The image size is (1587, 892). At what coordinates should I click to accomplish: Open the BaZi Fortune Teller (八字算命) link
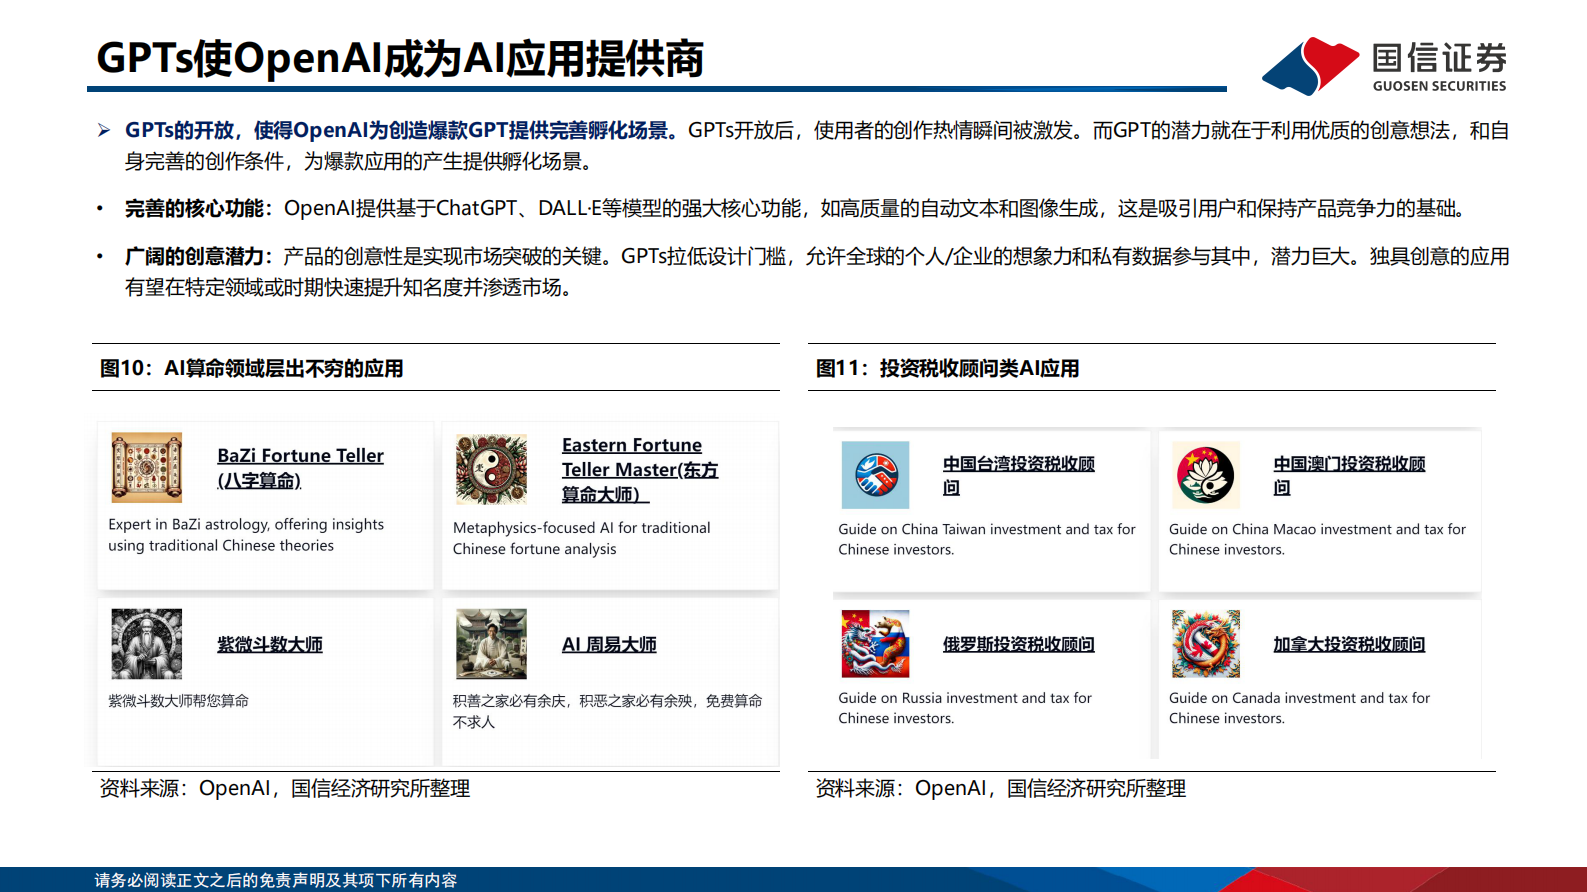[x=300, y=467]
